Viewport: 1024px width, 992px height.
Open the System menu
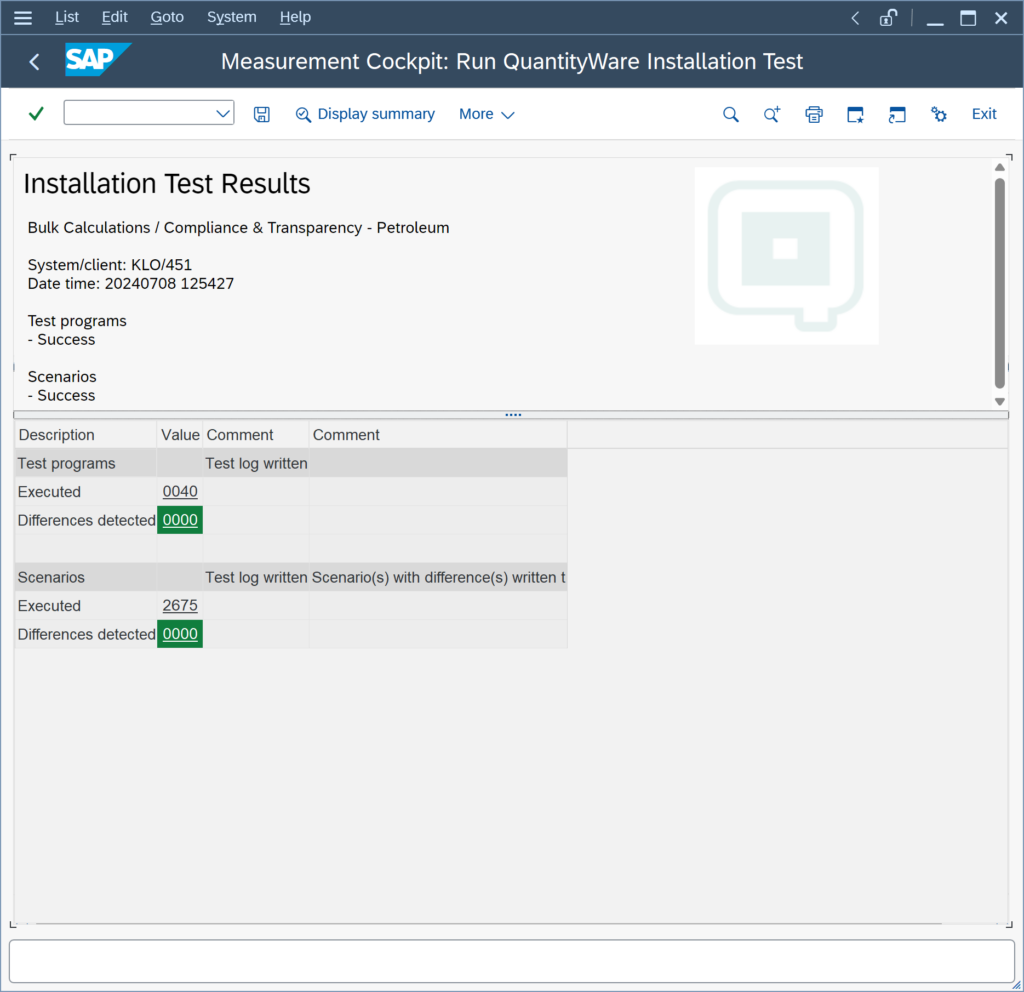pyautogui.click(x=231, y=17)
